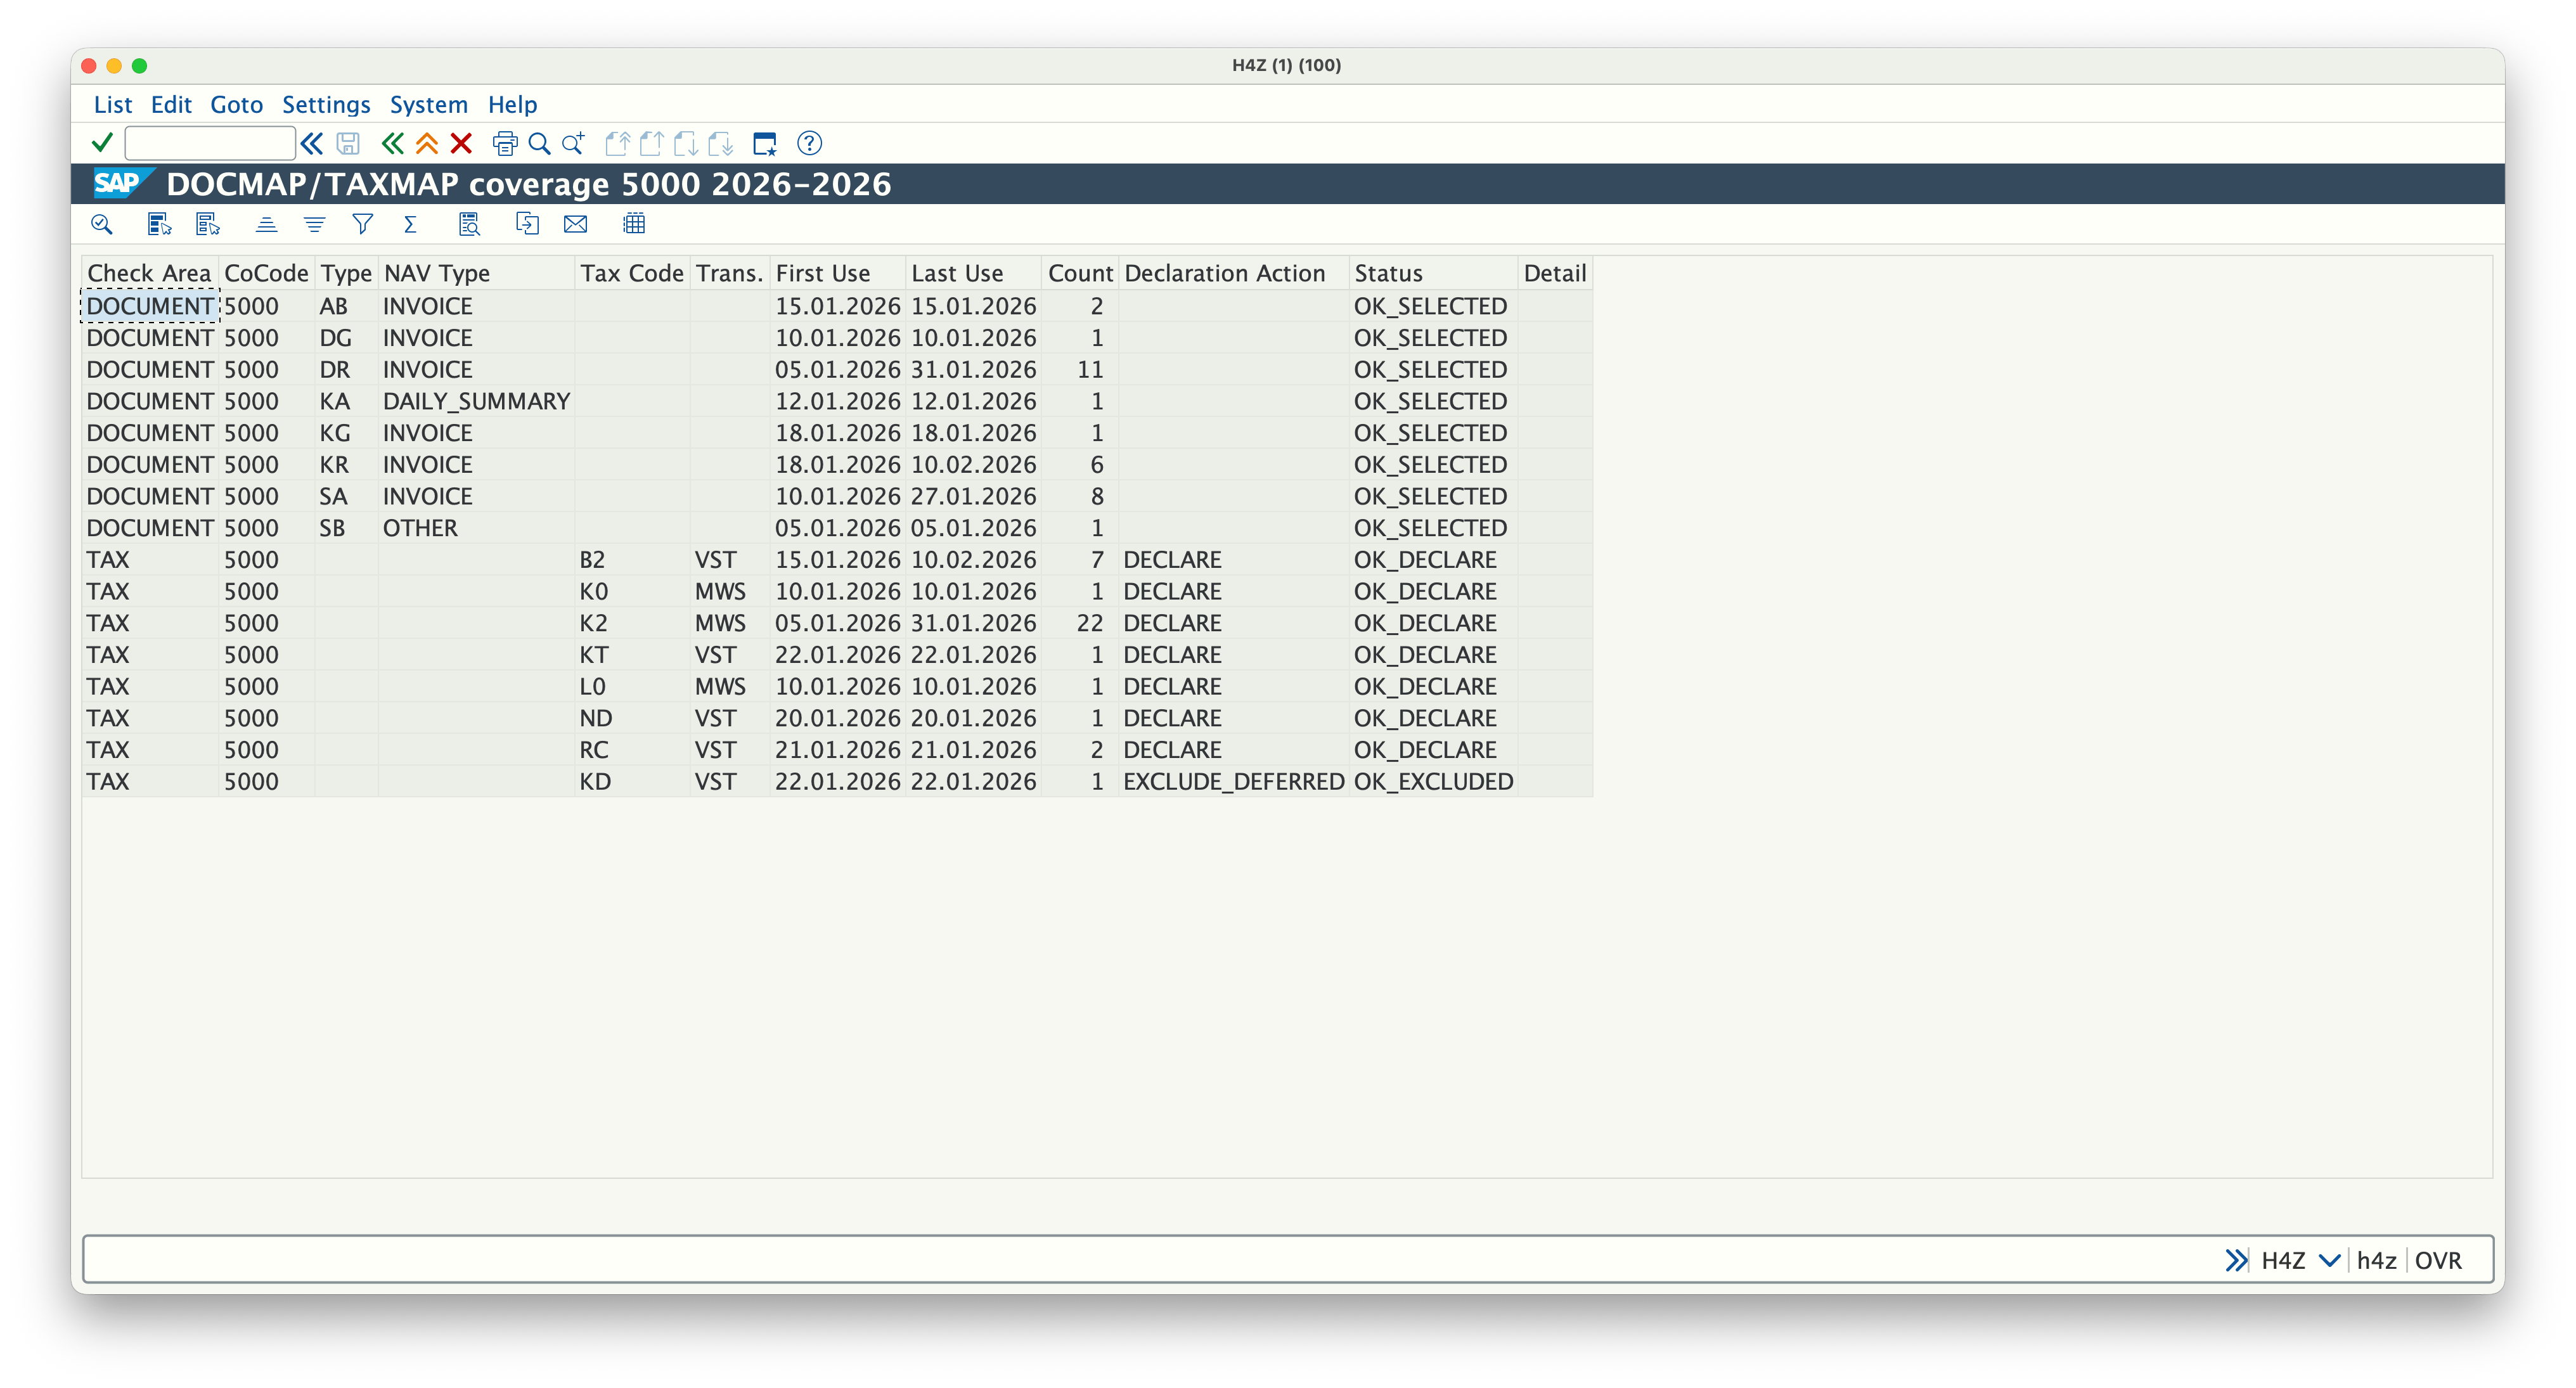2576x1388 pixels.
Task: Sort in ascending order icon
Action: (266, 224)
